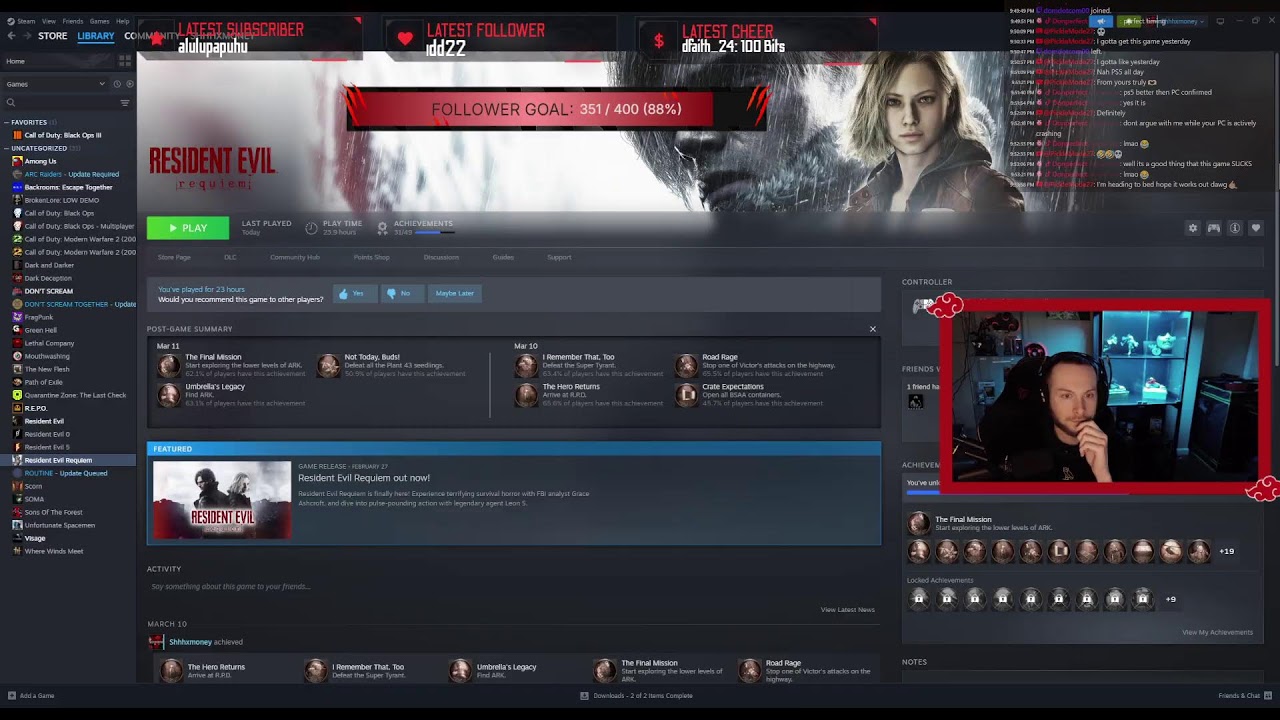Click Add a Game button
Image resolution: width=1280 pixels, height=720 pixels.
pyautogui.click(x=31, y=695)
